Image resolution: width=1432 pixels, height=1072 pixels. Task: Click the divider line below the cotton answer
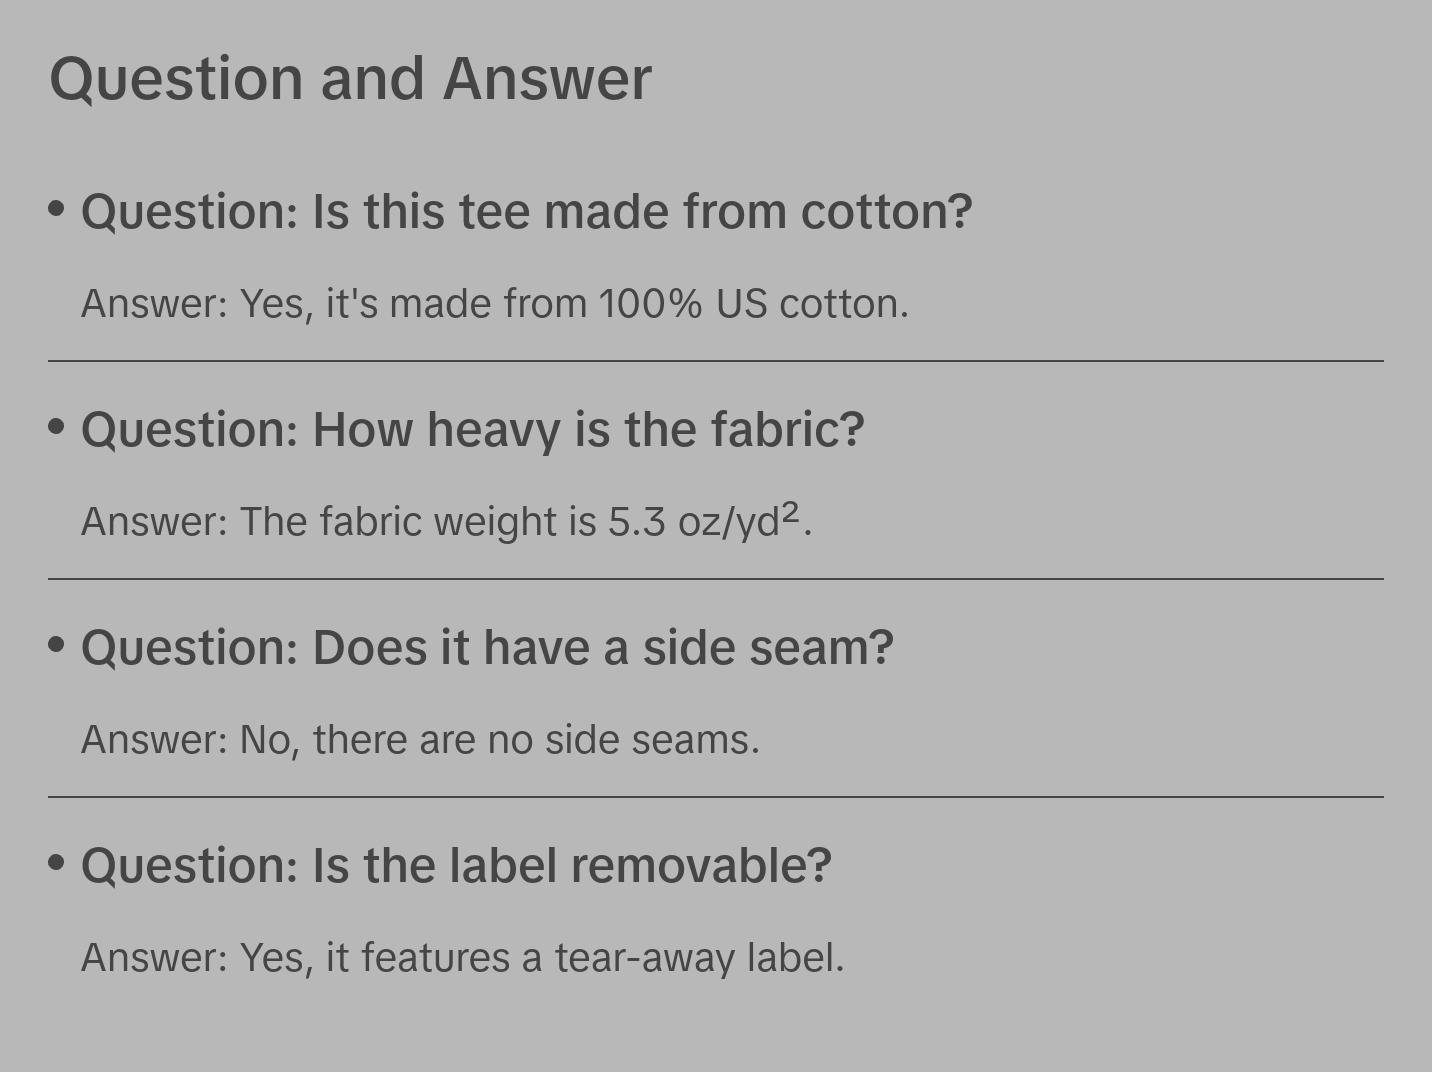(x=716, y=361)
